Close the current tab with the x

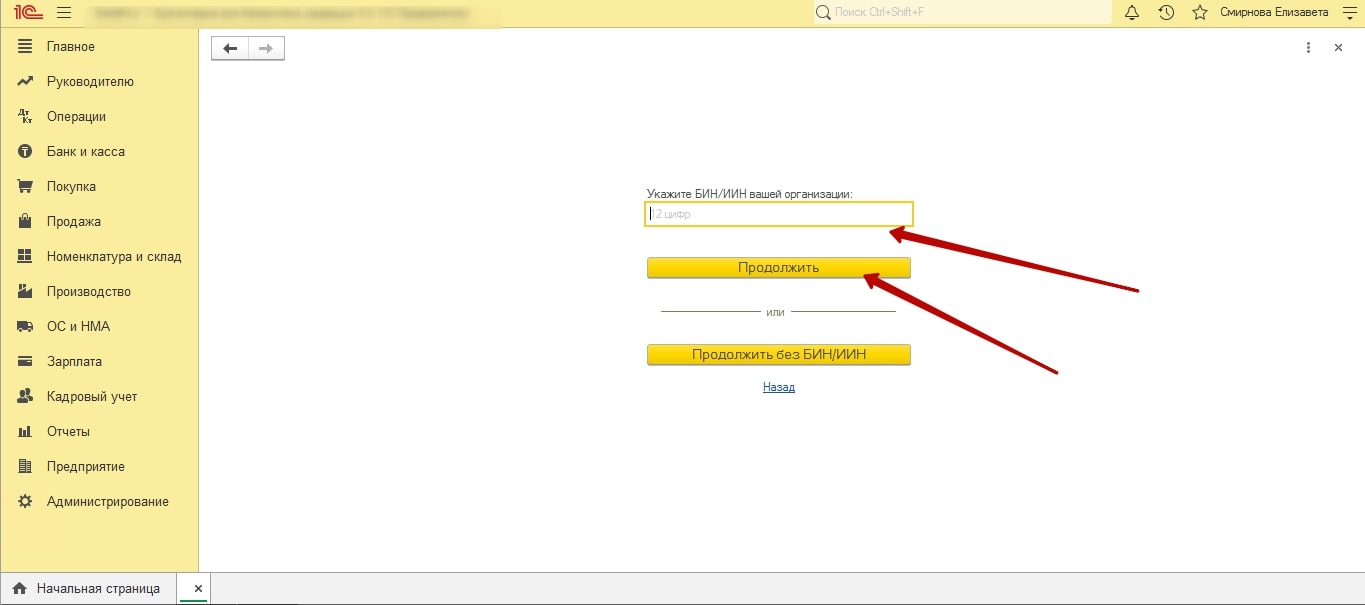198,589
